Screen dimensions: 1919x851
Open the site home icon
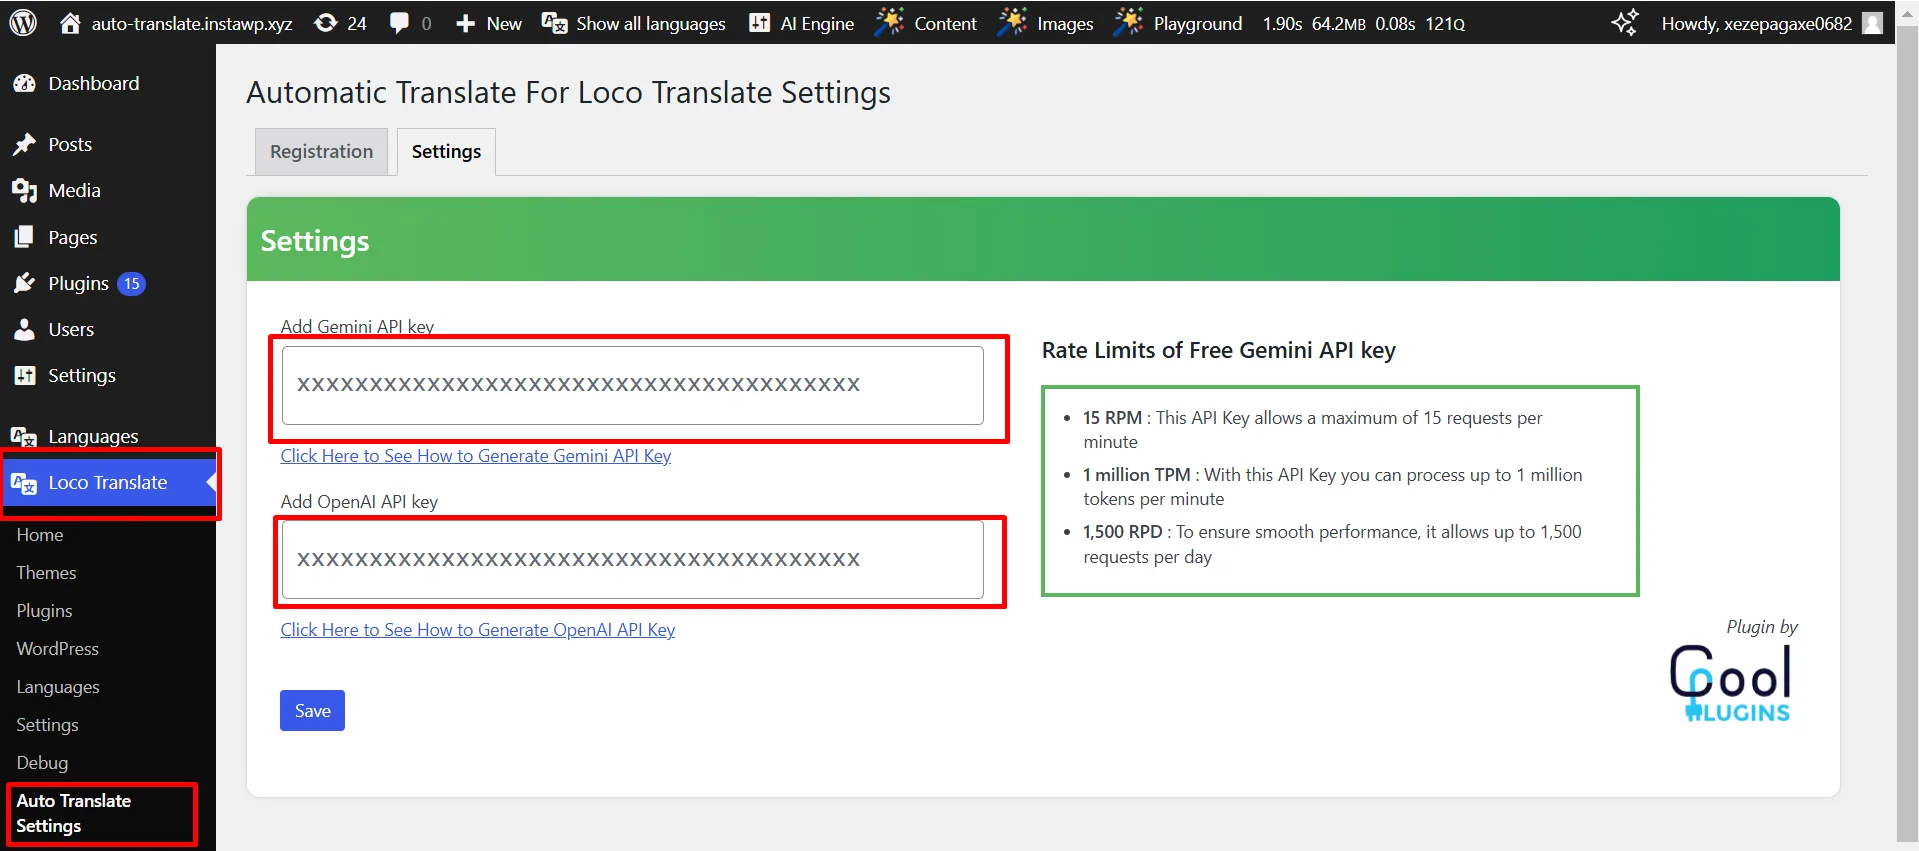click(70, 23)
